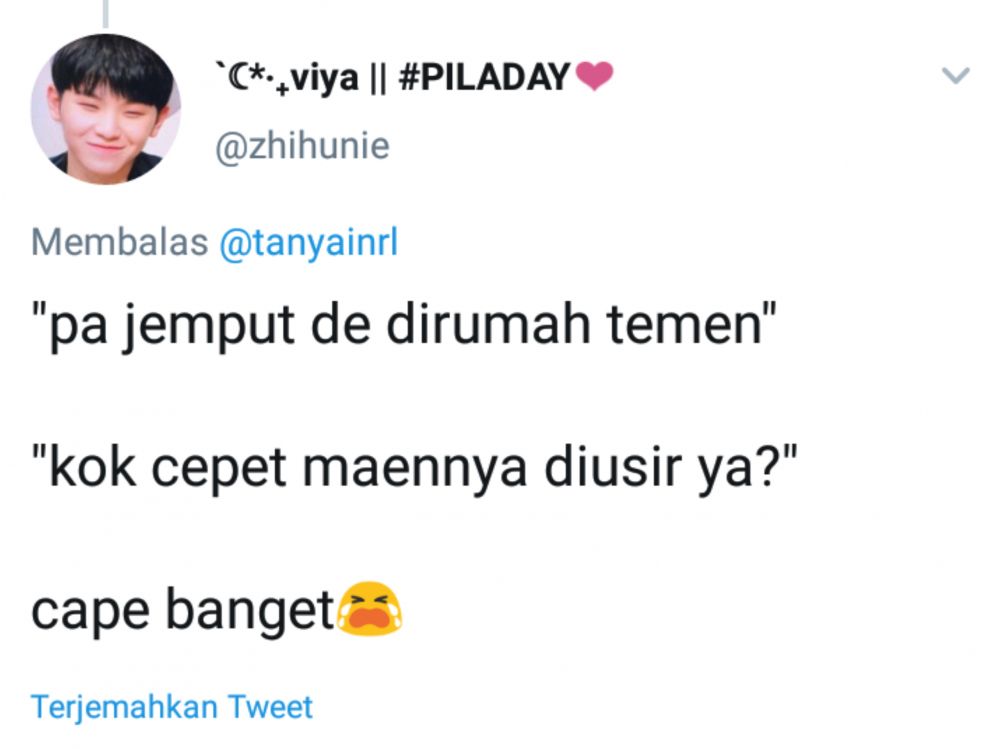The height and width of the screenshot is (749, 1000).
Task: Click the Membalas reply label
Action: coord(119,242)
